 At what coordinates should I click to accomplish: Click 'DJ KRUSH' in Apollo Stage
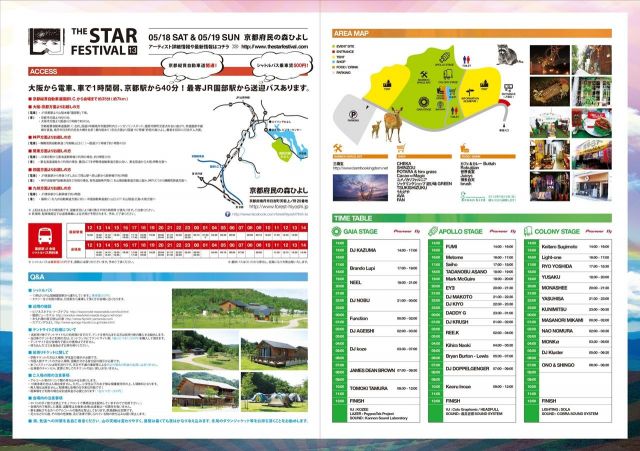[457, 322]
